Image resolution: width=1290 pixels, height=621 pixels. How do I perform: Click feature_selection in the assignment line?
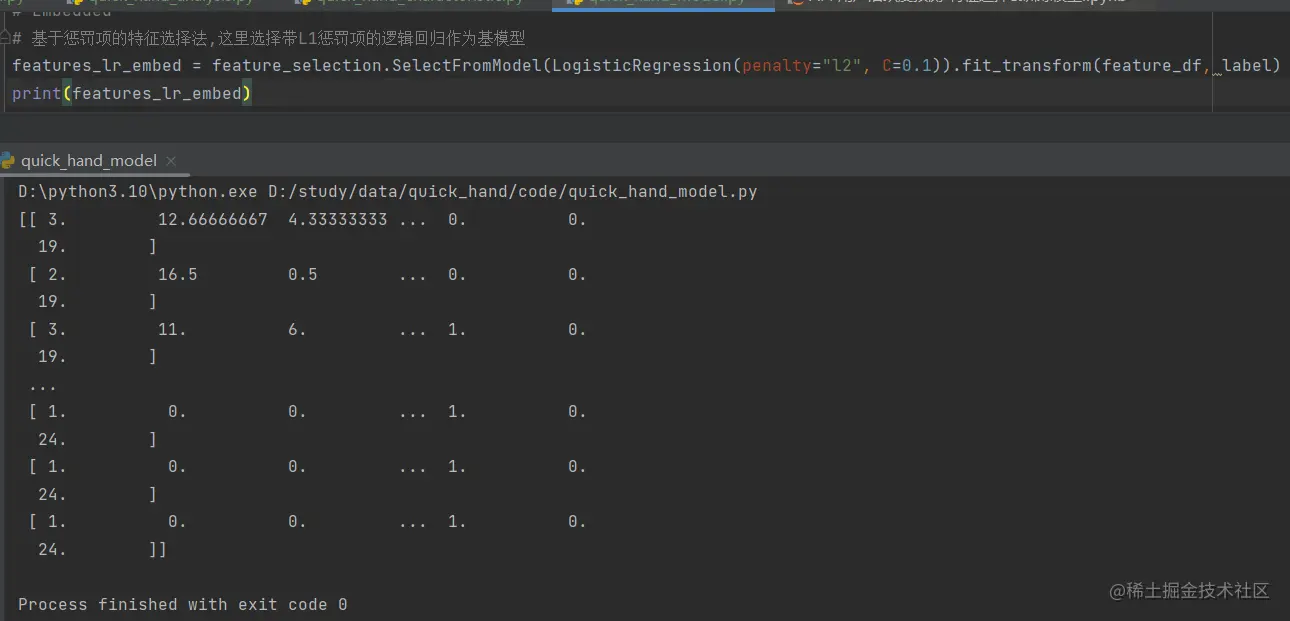(x=297, y=66)
